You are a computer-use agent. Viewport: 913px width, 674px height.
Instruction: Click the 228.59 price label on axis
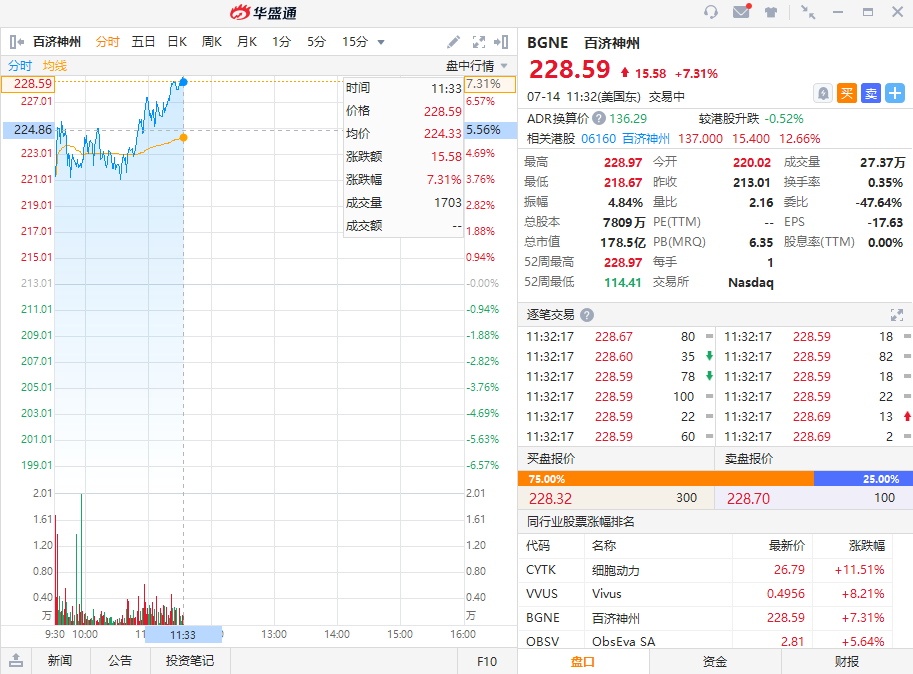pos(29,84)
